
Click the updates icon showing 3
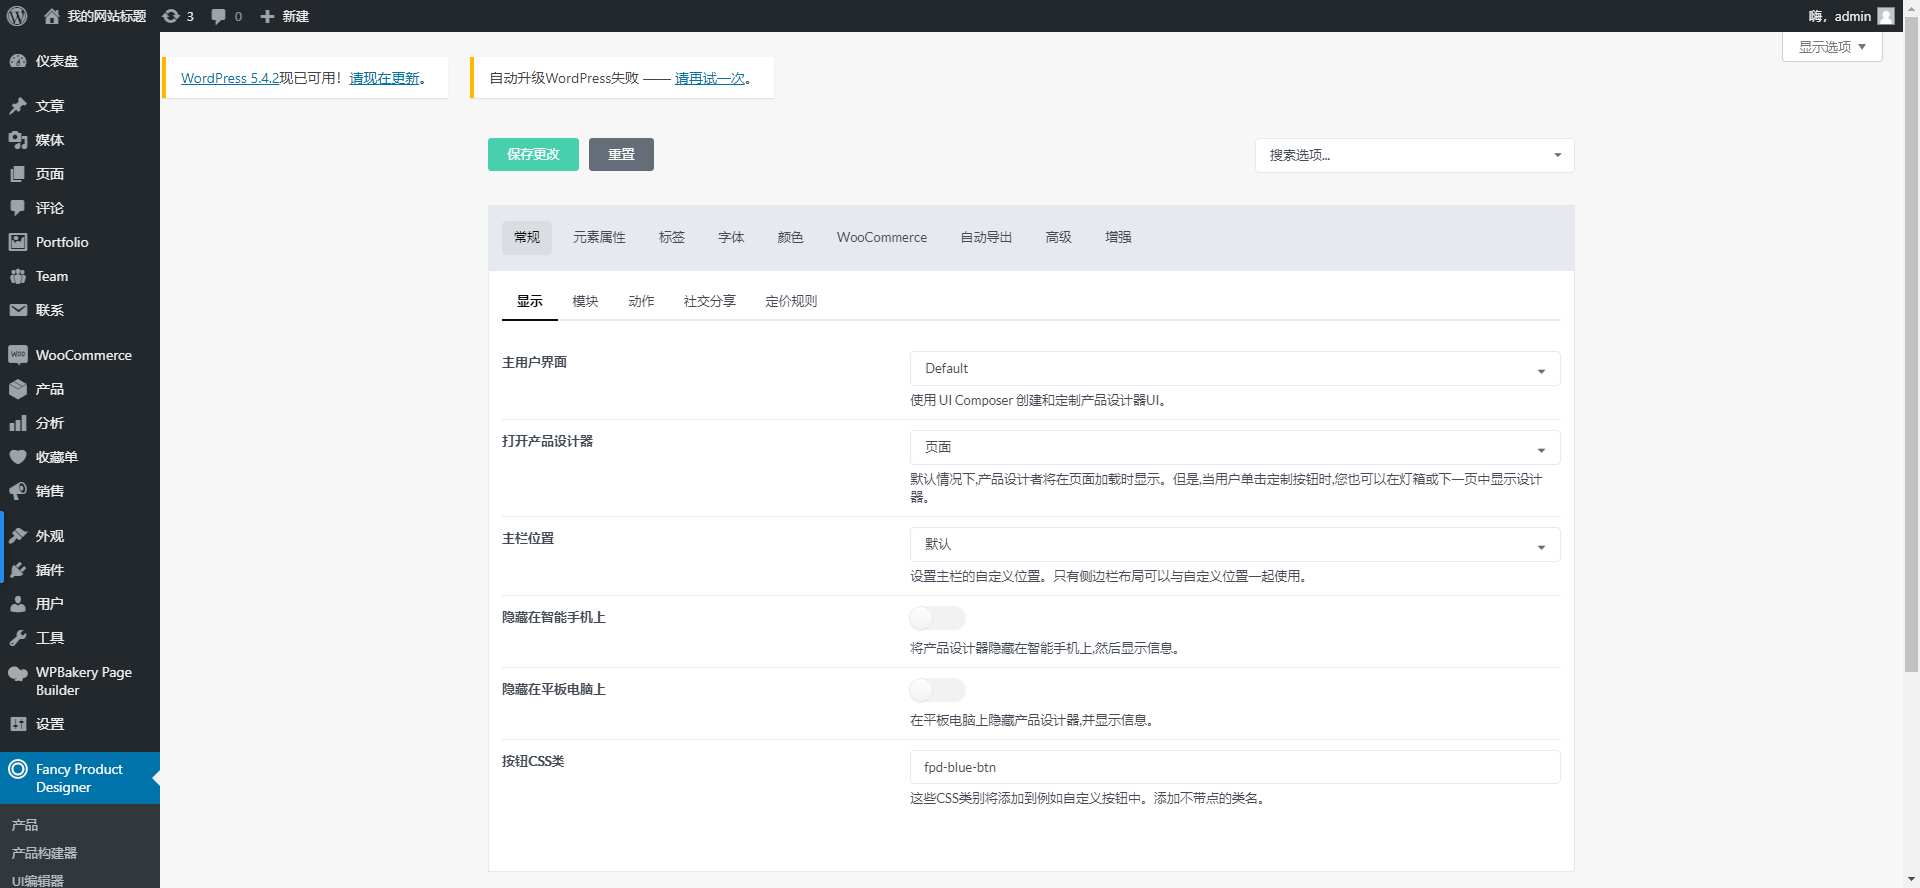tap(171, 16)
